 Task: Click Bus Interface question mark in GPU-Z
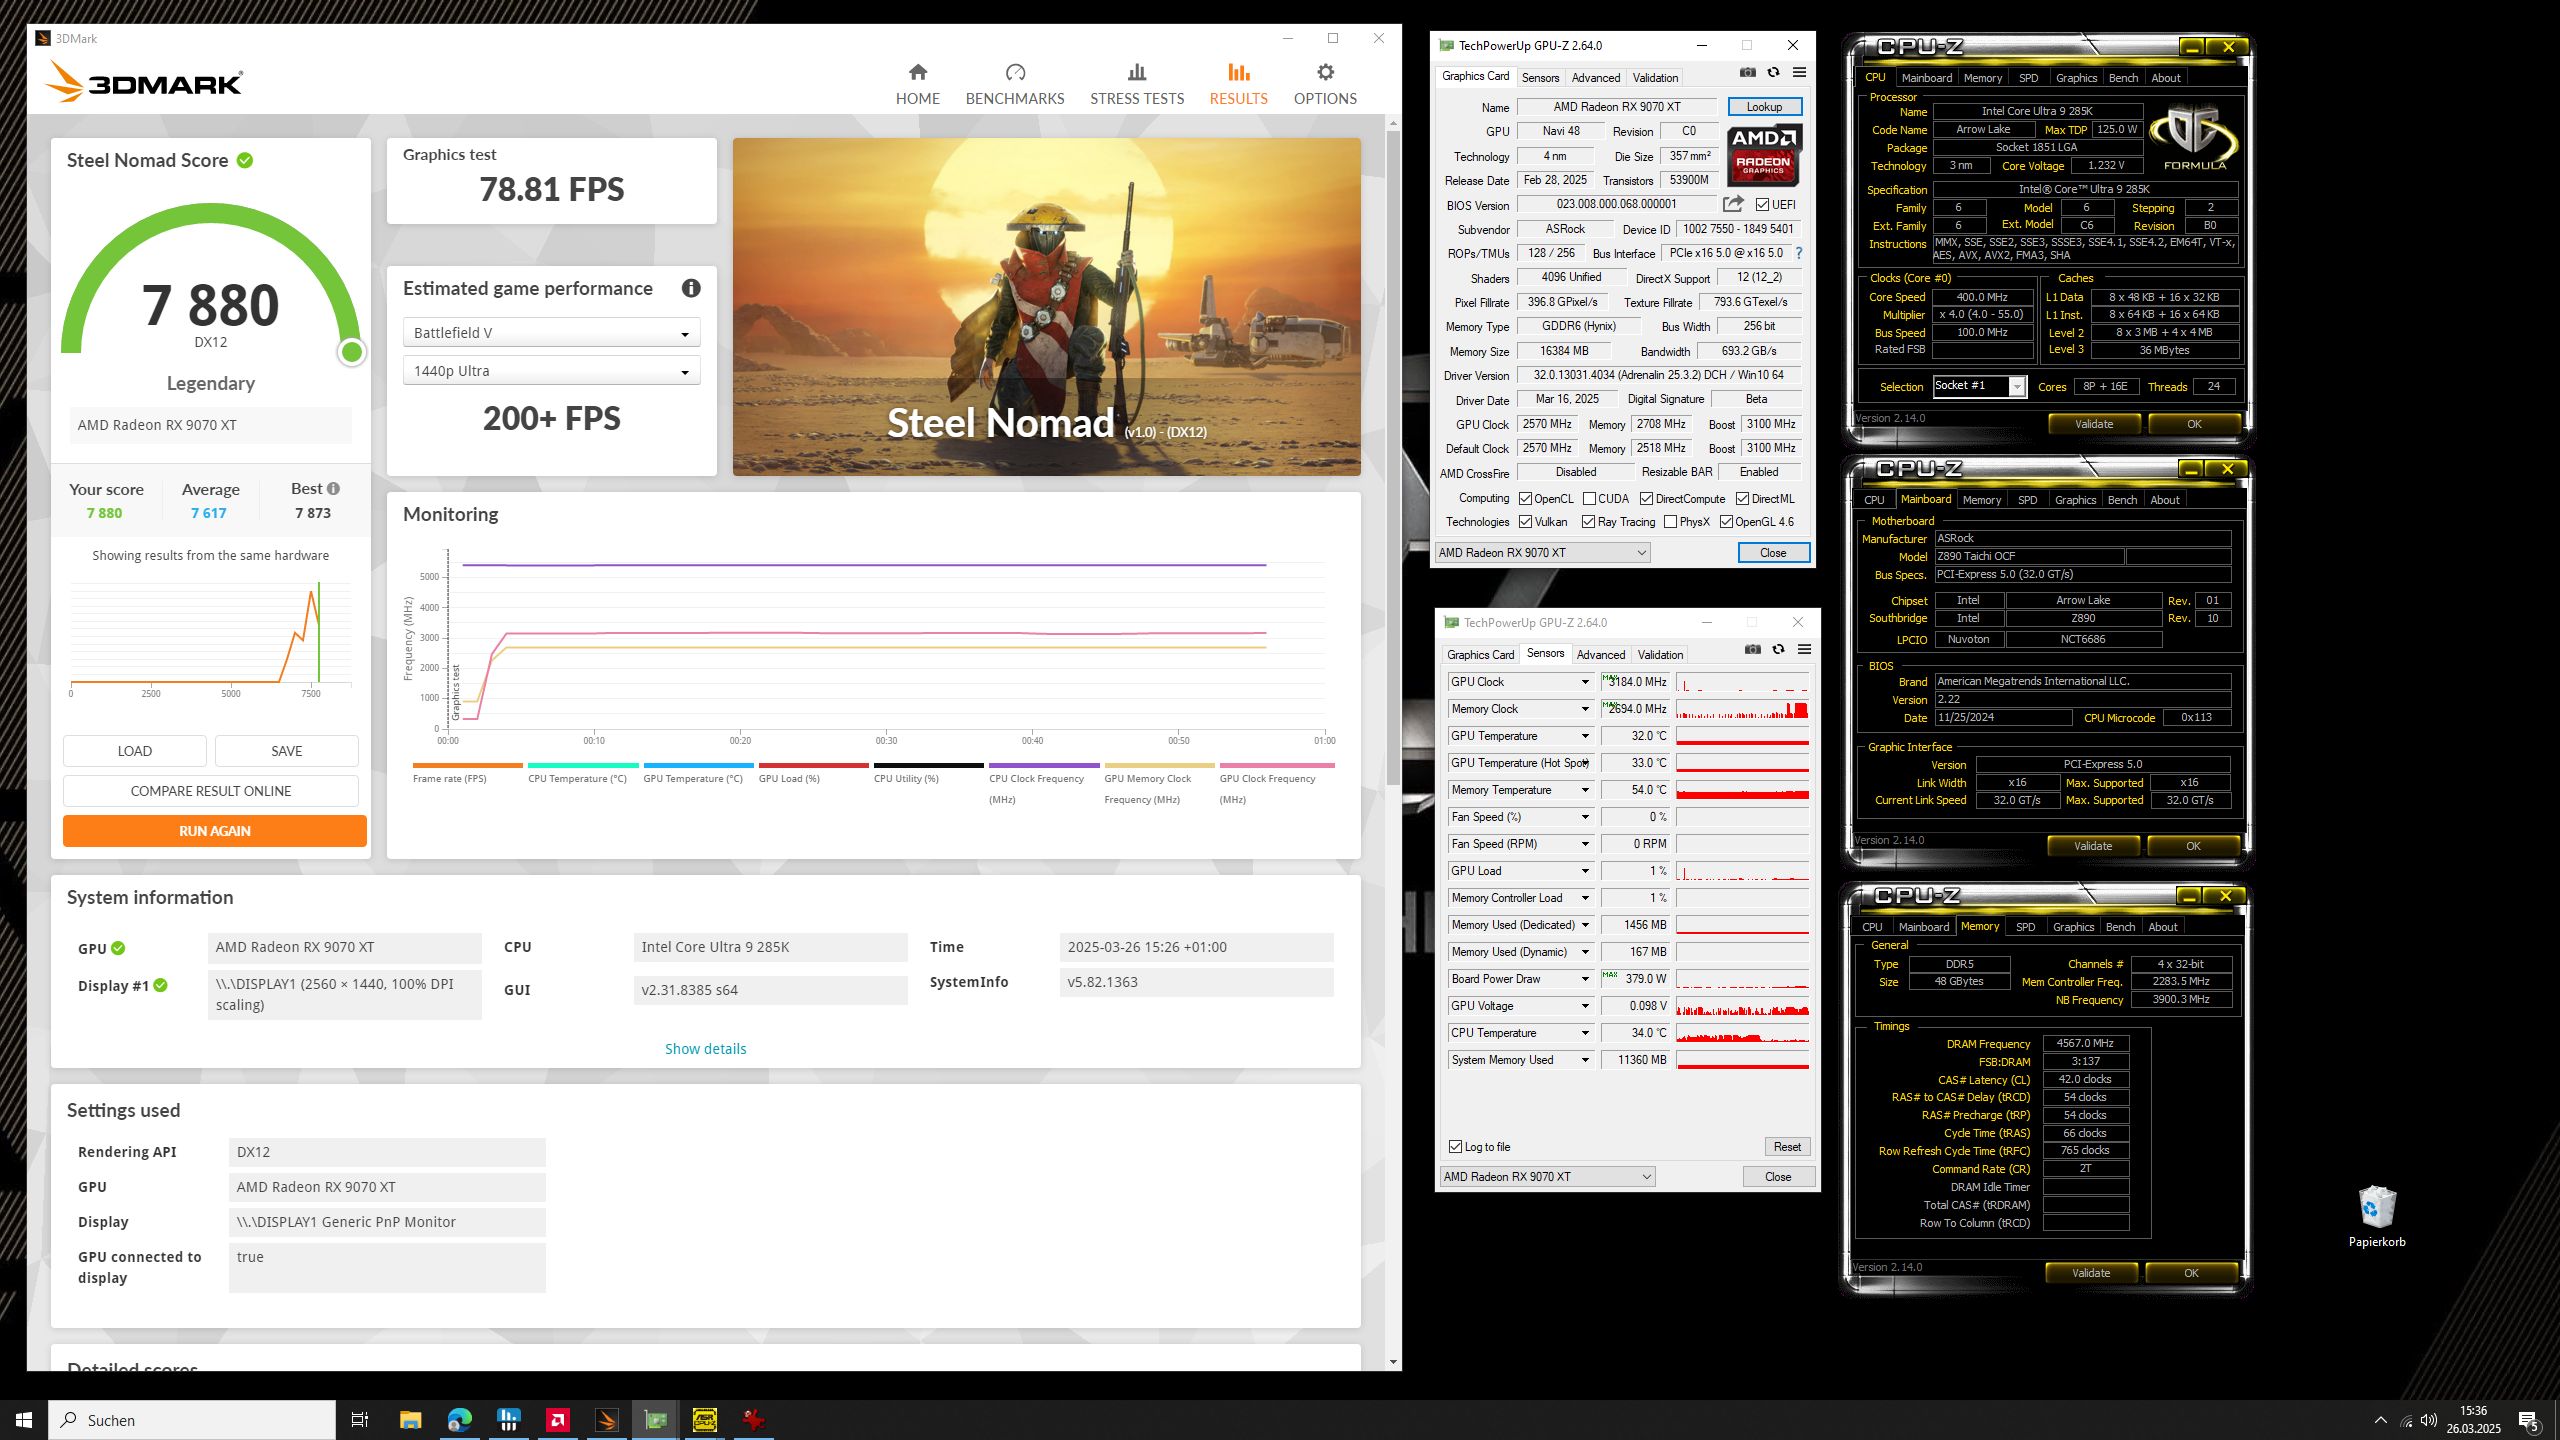(1799, 253)
